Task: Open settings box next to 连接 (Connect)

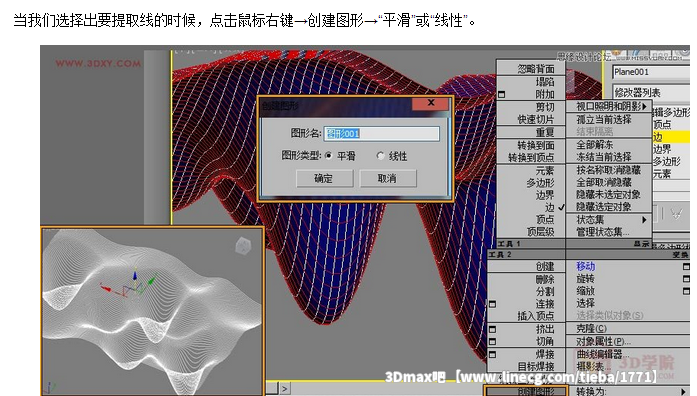Action: [x=493, y=304]
